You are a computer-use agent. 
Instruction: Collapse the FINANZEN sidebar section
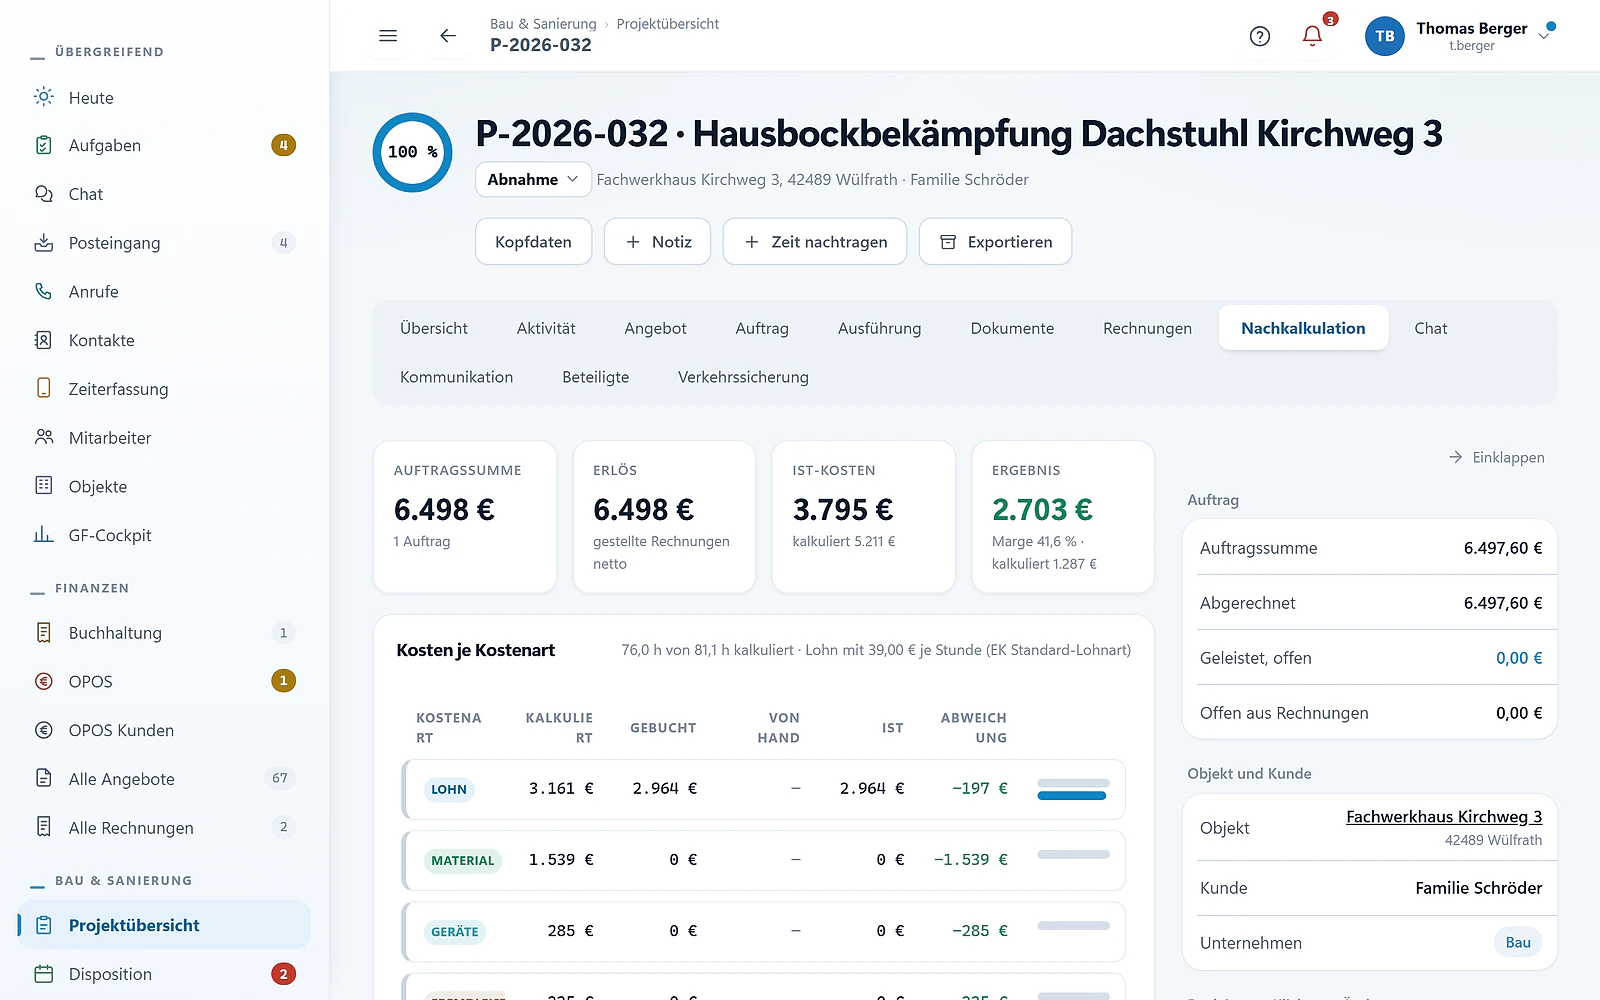click(x=80, y=588)
